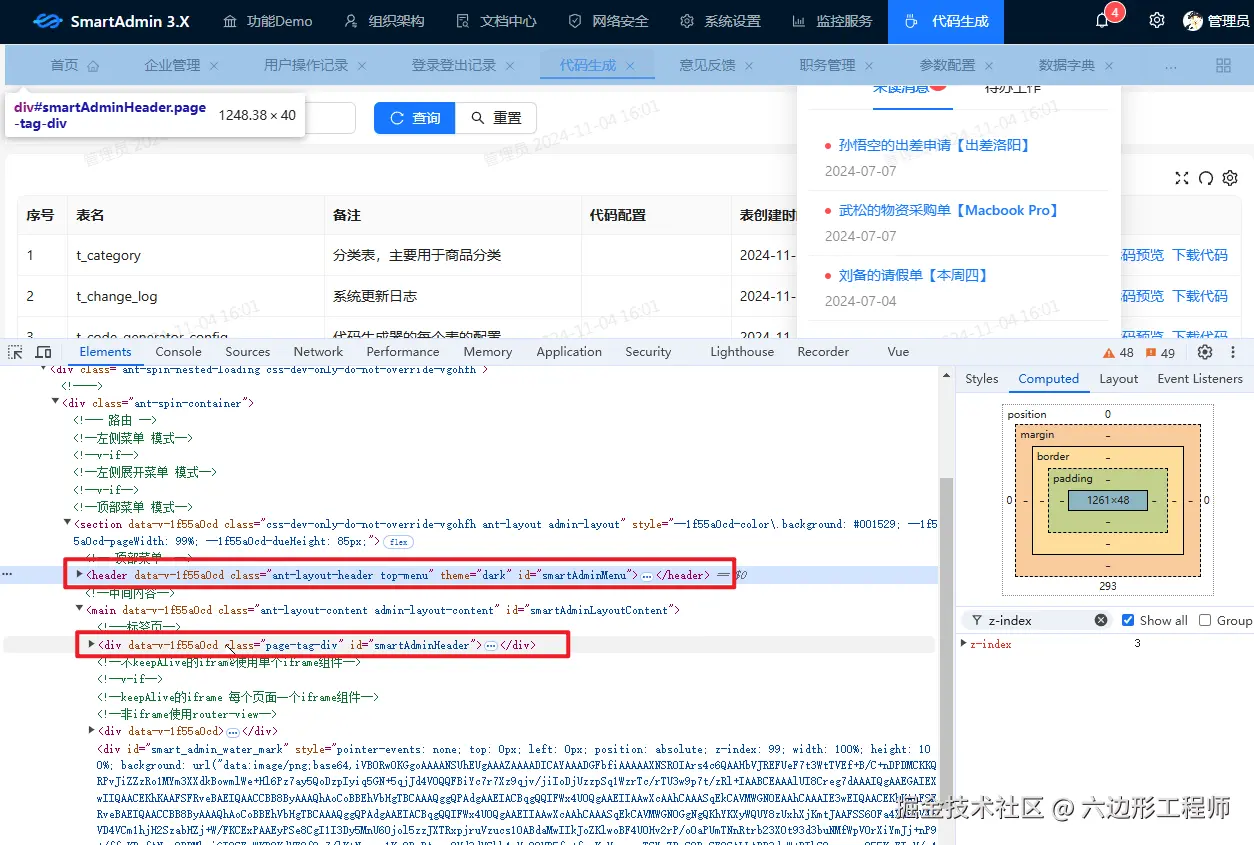The height and width of the screenshot is (845, 1254).
Task: Click the 重置 reset button
Action: coord(496,118)
